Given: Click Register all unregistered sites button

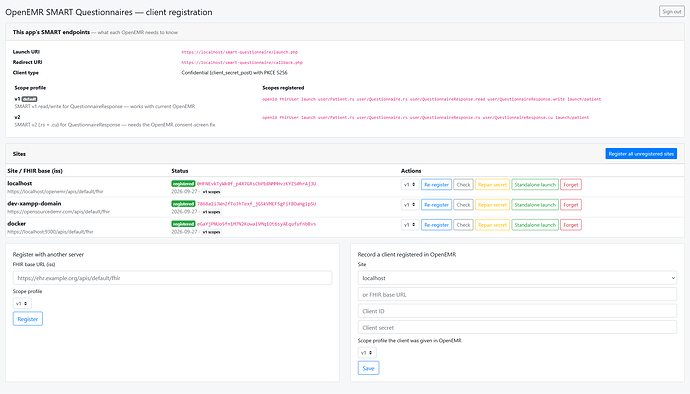Looking at the screenshot, I should pos(641,154).
